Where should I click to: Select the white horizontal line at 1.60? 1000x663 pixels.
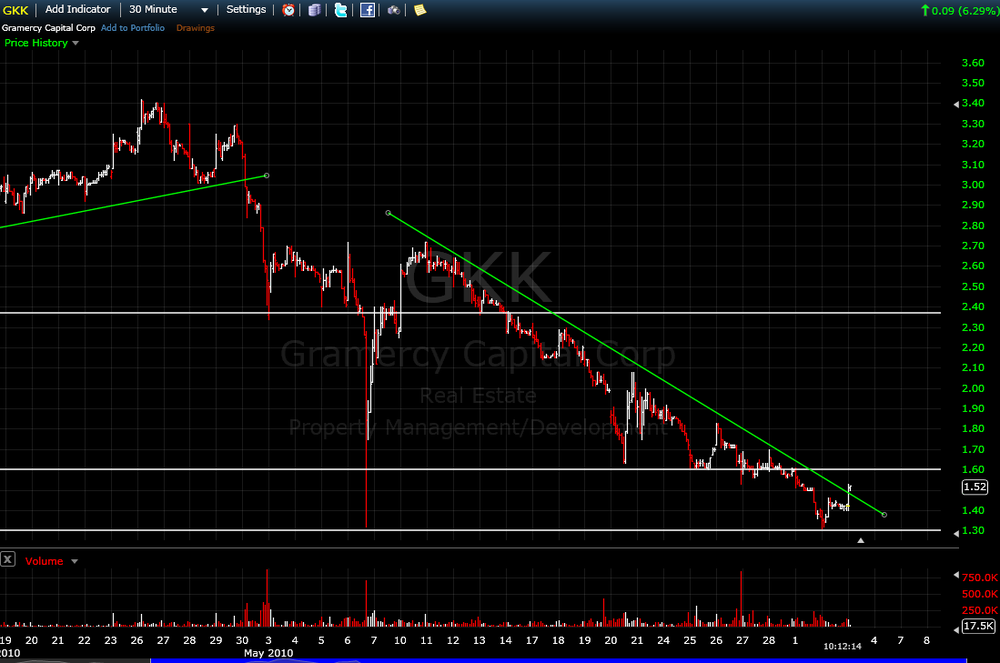(471, 469)
